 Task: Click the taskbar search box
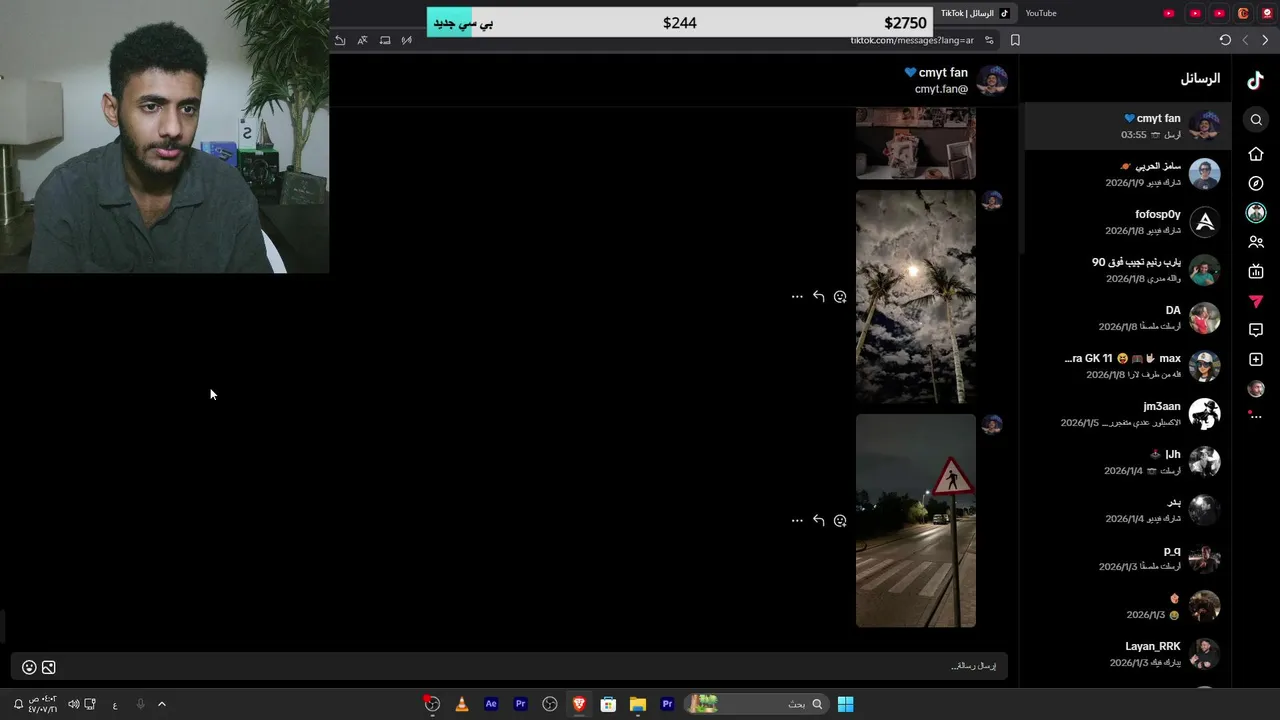tap(759, 704)
